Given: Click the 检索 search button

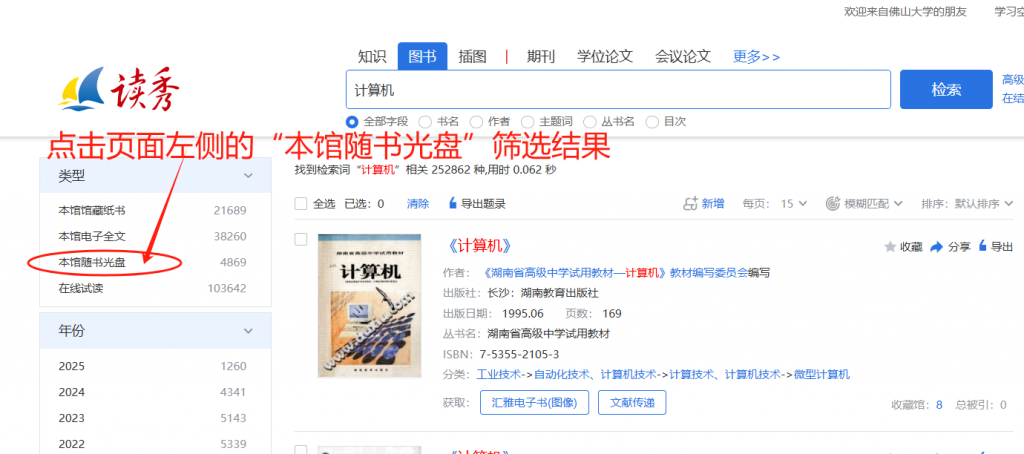Looking at the screenshot, I should tap(946, 89).
